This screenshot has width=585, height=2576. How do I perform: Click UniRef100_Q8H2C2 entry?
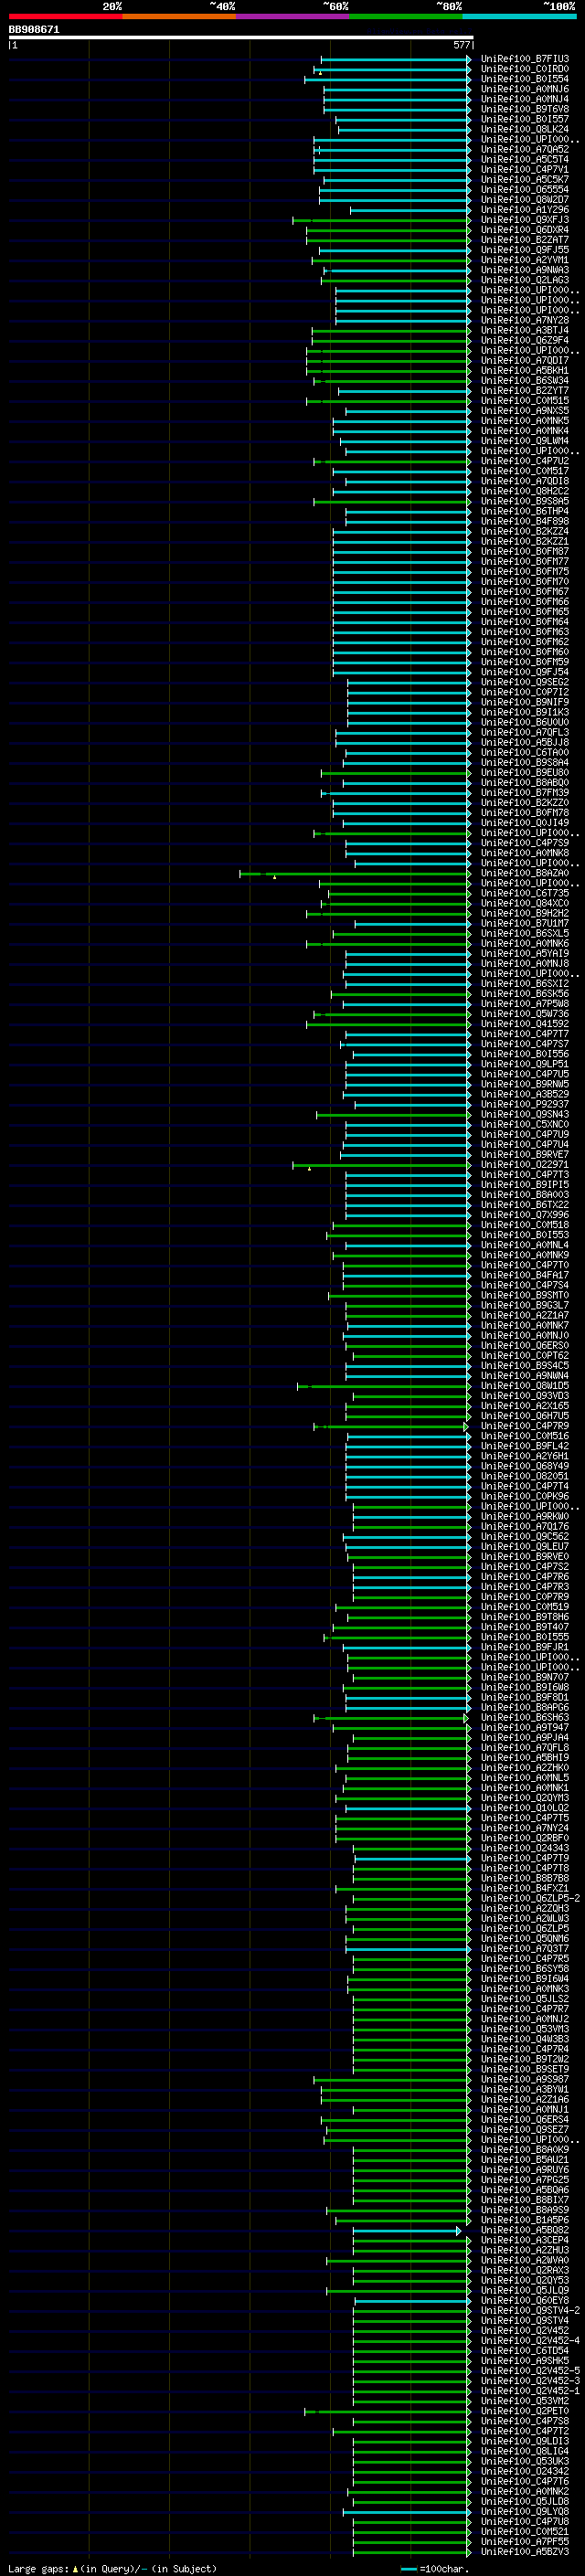tap(525, 491)
